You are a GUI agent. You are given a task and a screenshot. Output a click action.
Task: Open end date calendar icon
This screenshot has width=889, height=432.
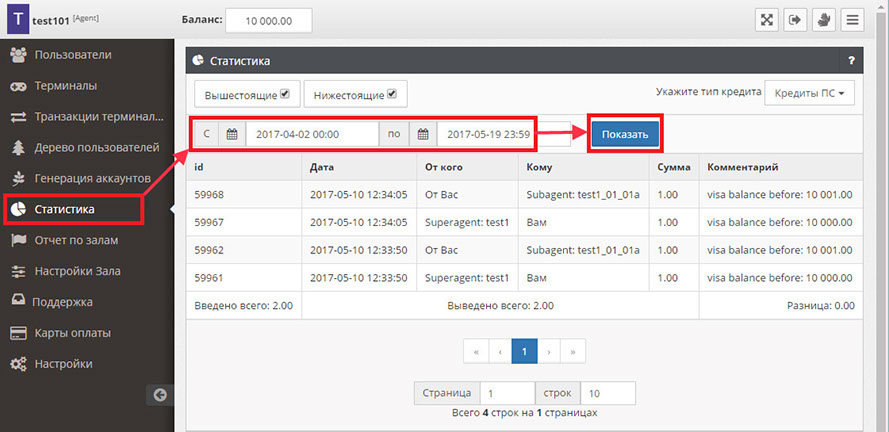point(423,134)
